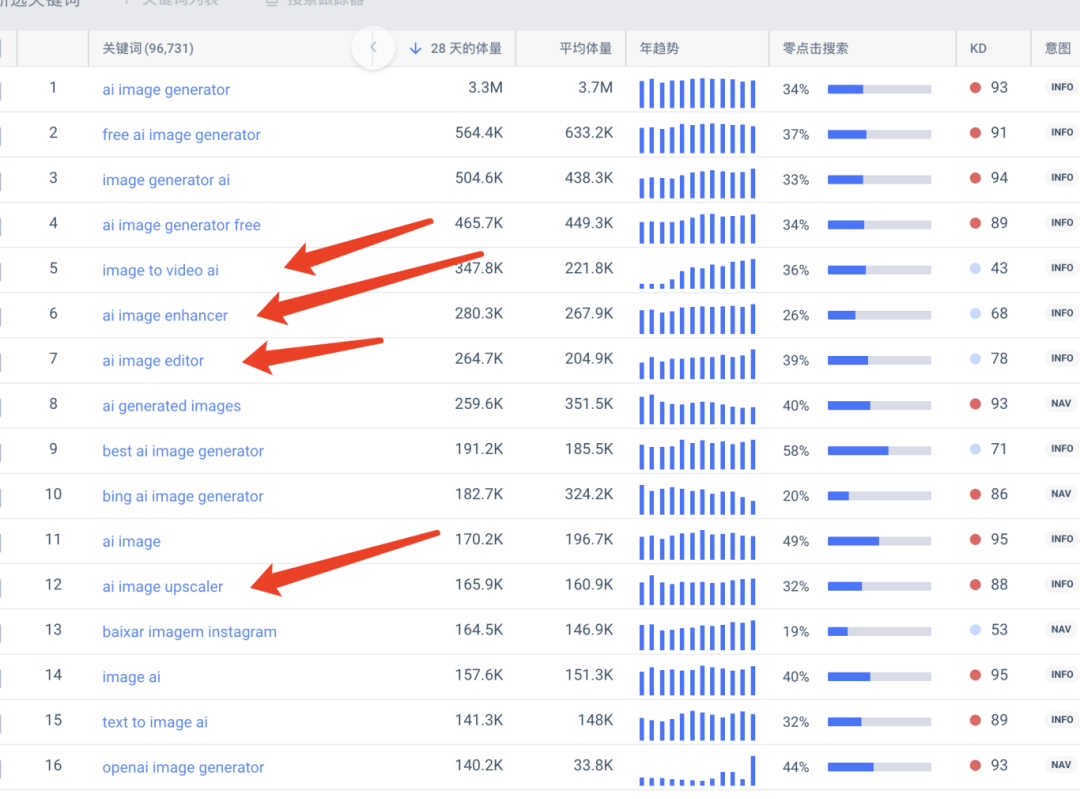Click the light KD dot for 'image to video ai'
The height and width of the screenshot is (799, 1080).
(x=975, y=269)
